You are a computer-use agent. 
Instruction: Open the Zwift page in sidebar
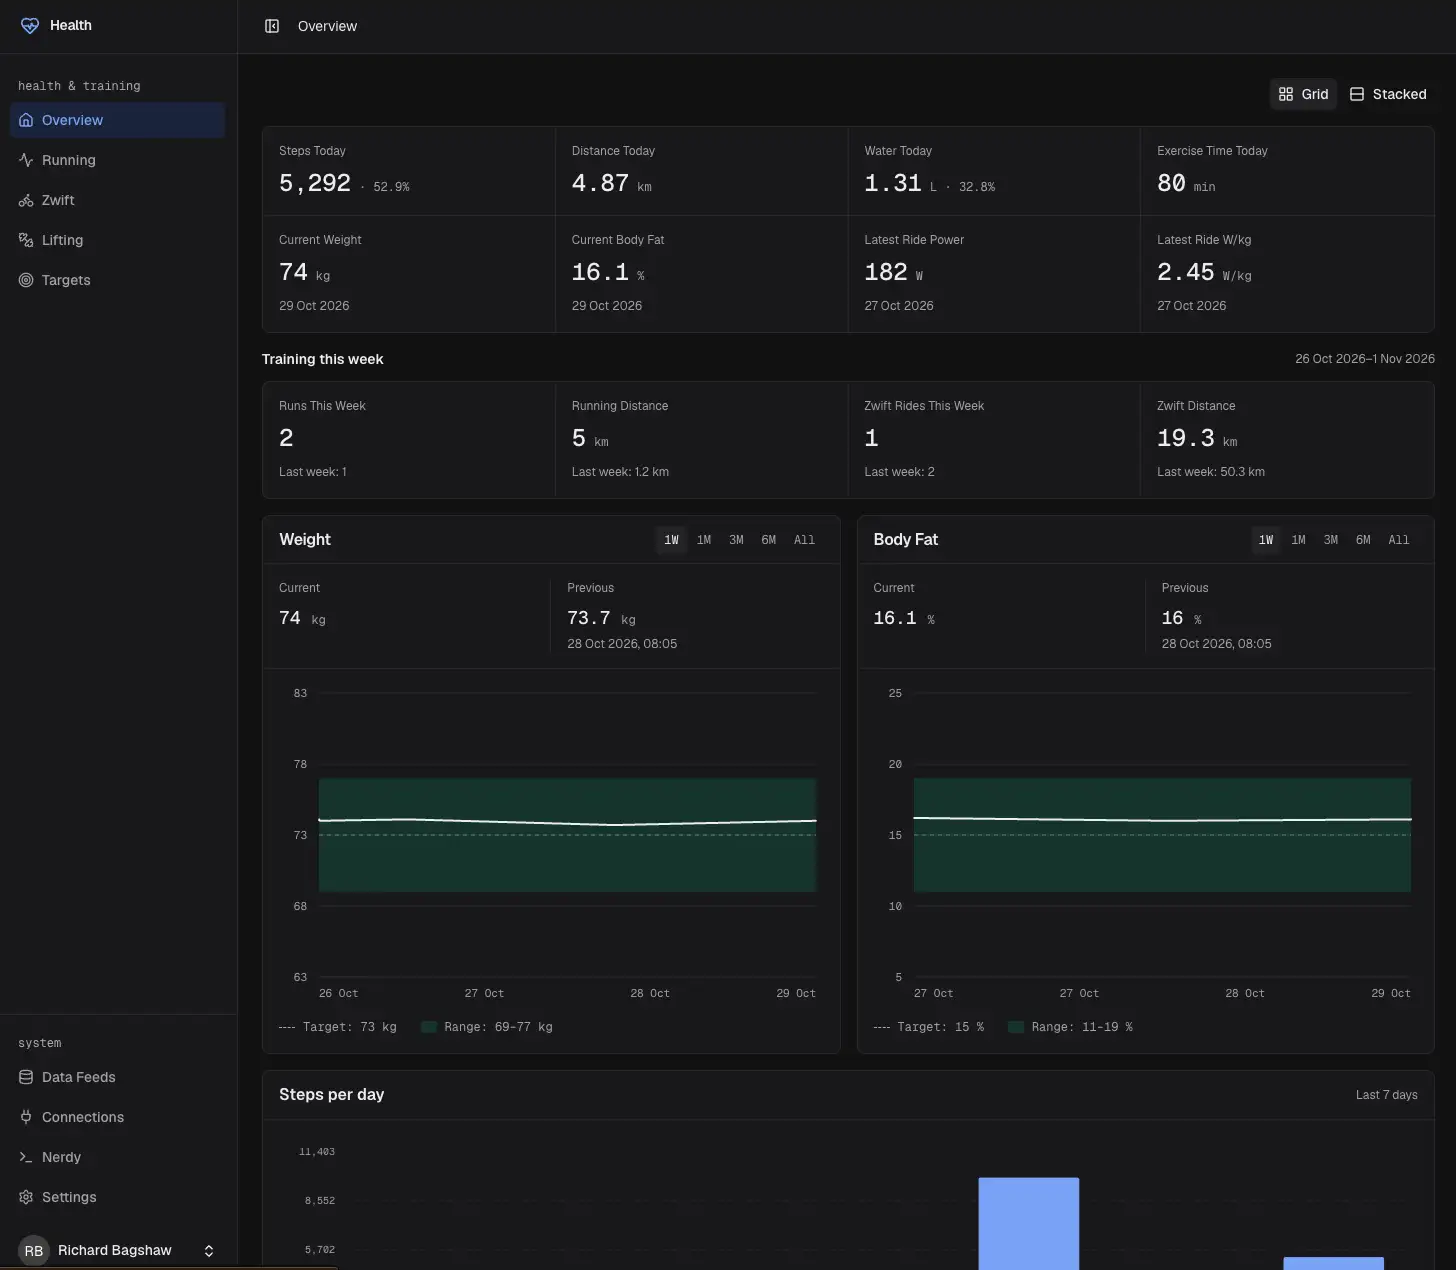tap(118, 200)
